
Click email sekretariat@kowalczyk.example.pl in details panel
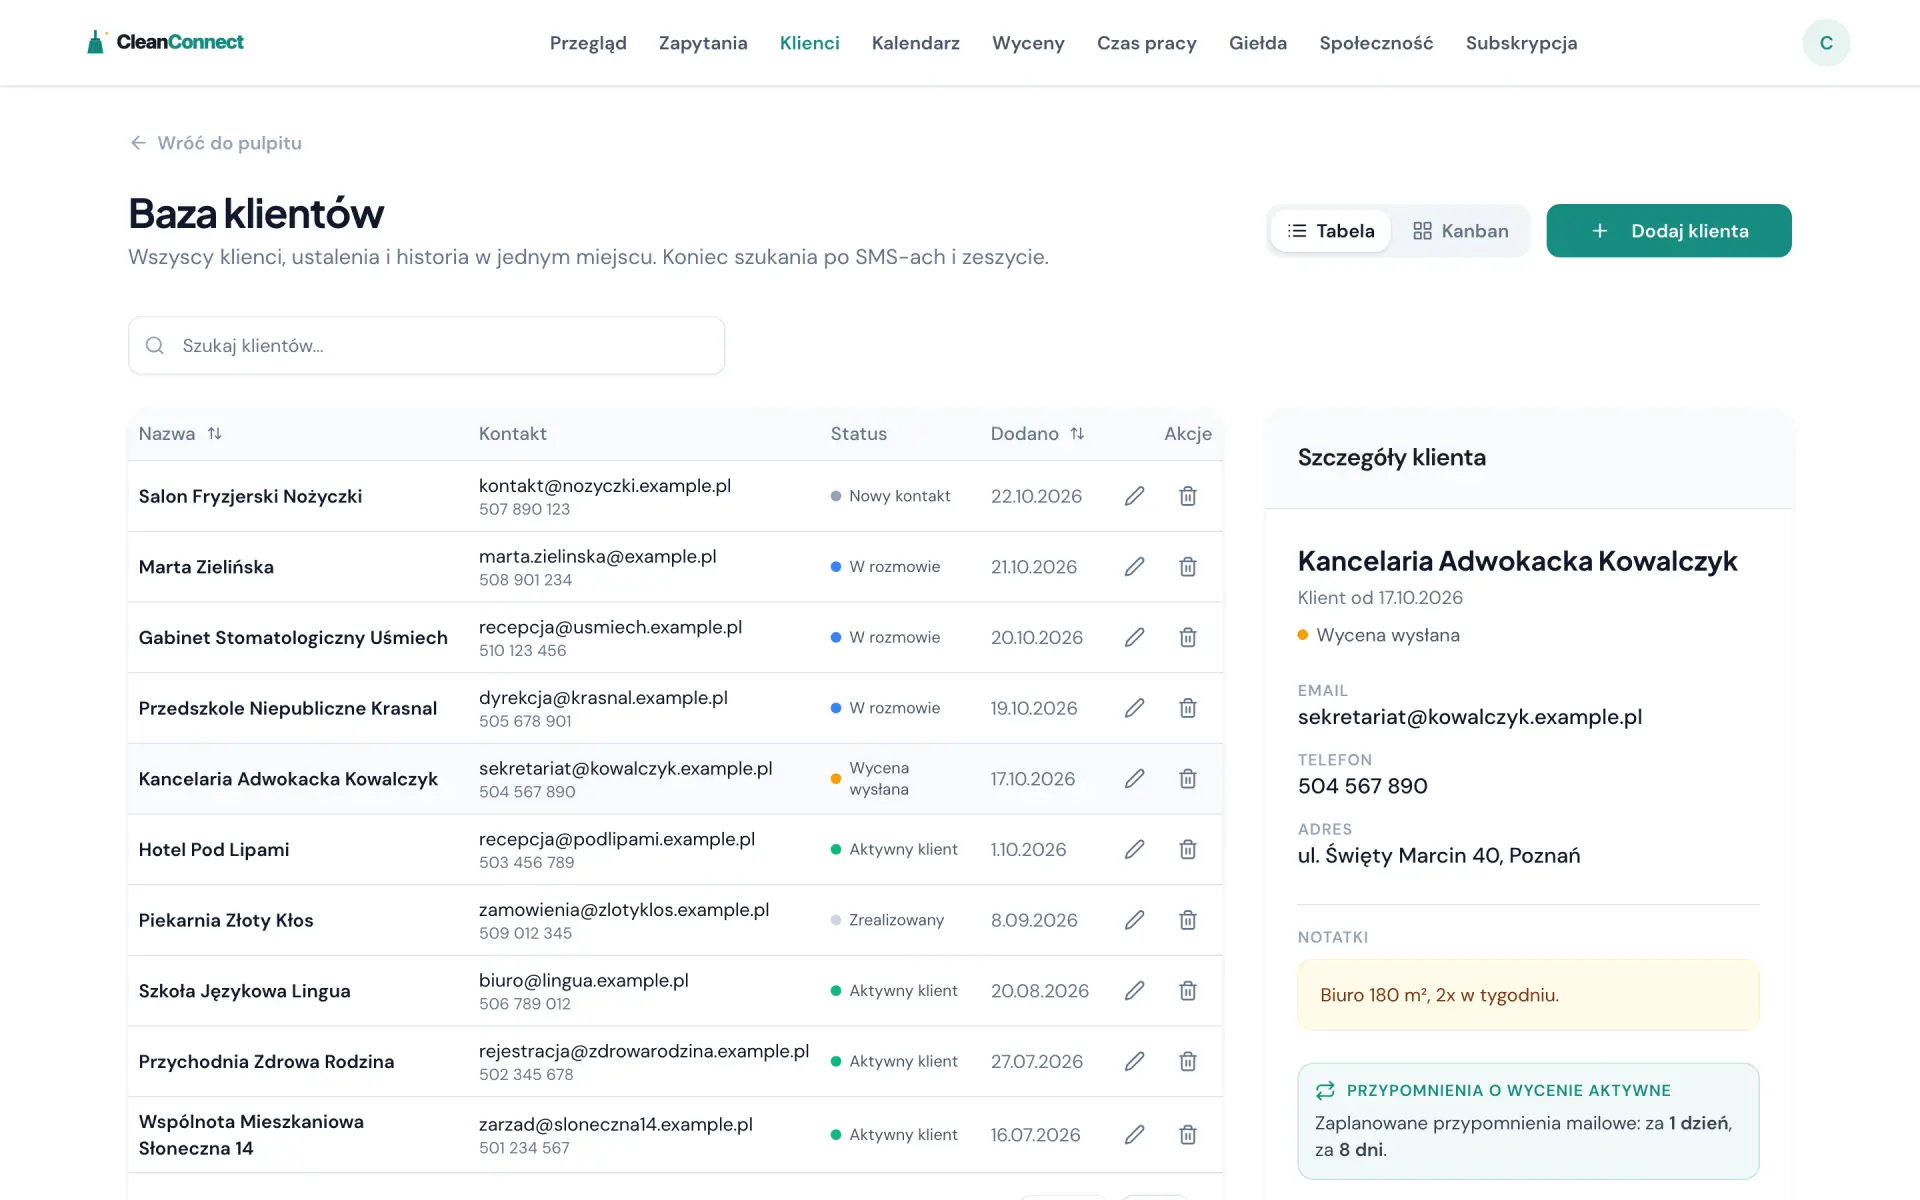1469,717
